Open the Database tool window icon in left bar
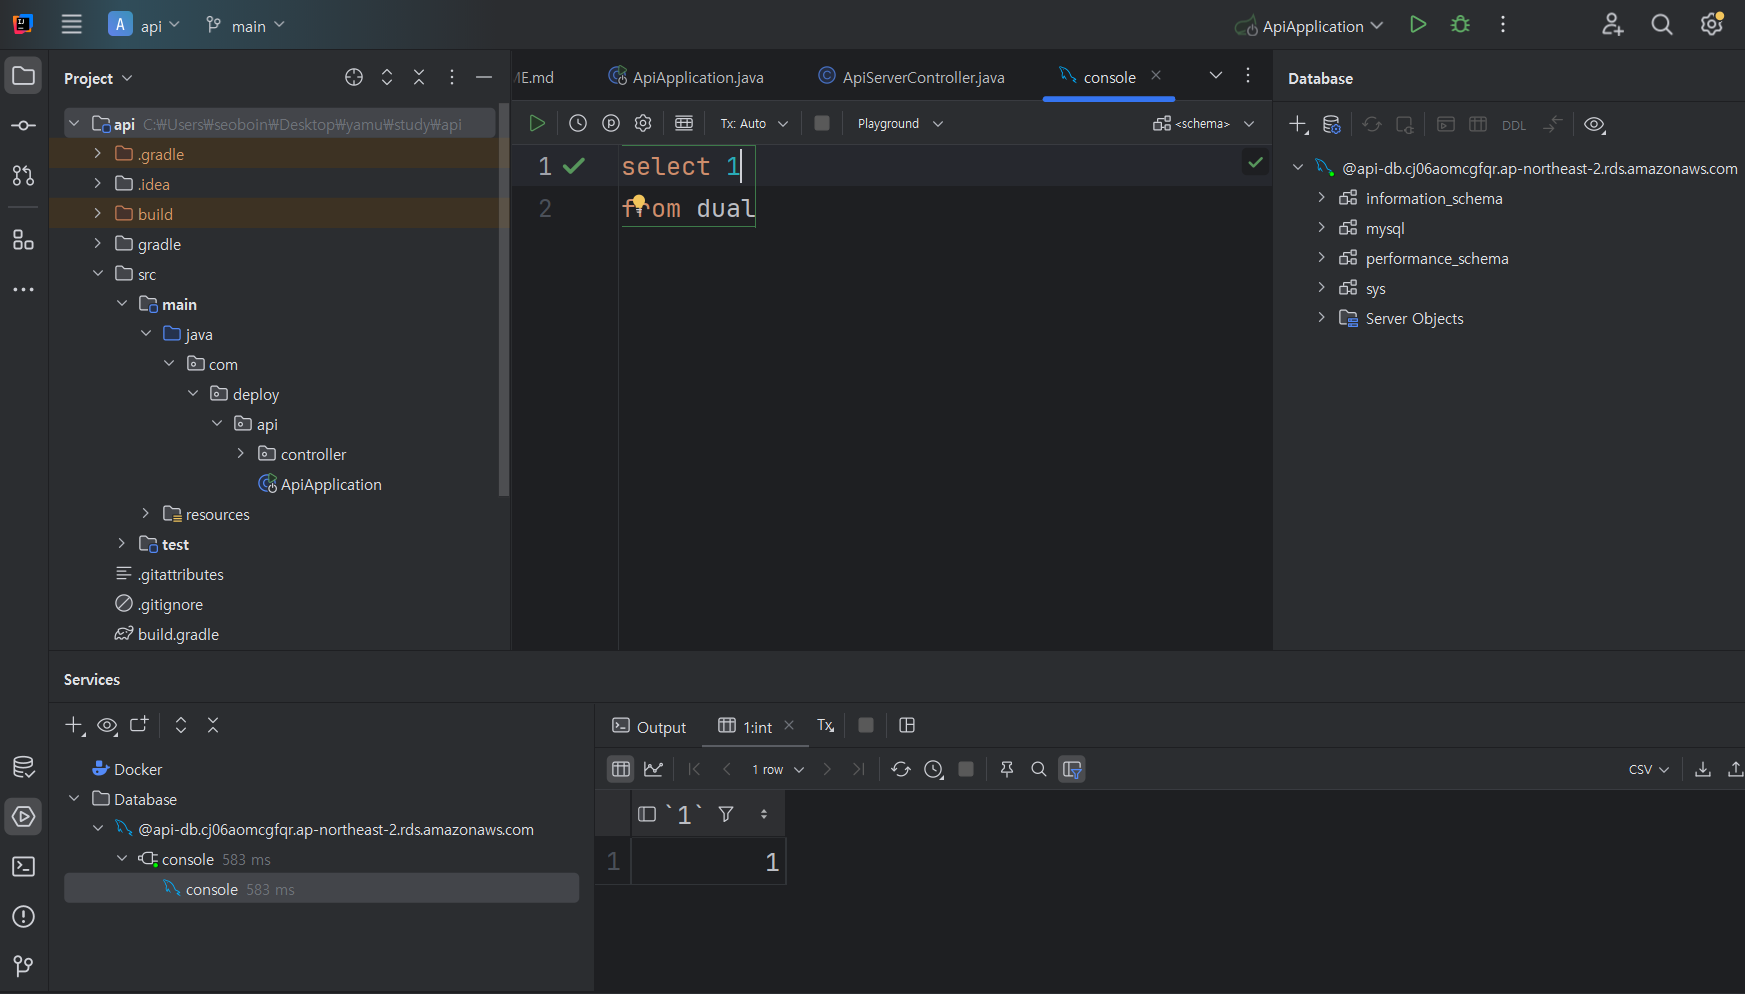Viewport: 1745px width, 994px height. (23, 767)
